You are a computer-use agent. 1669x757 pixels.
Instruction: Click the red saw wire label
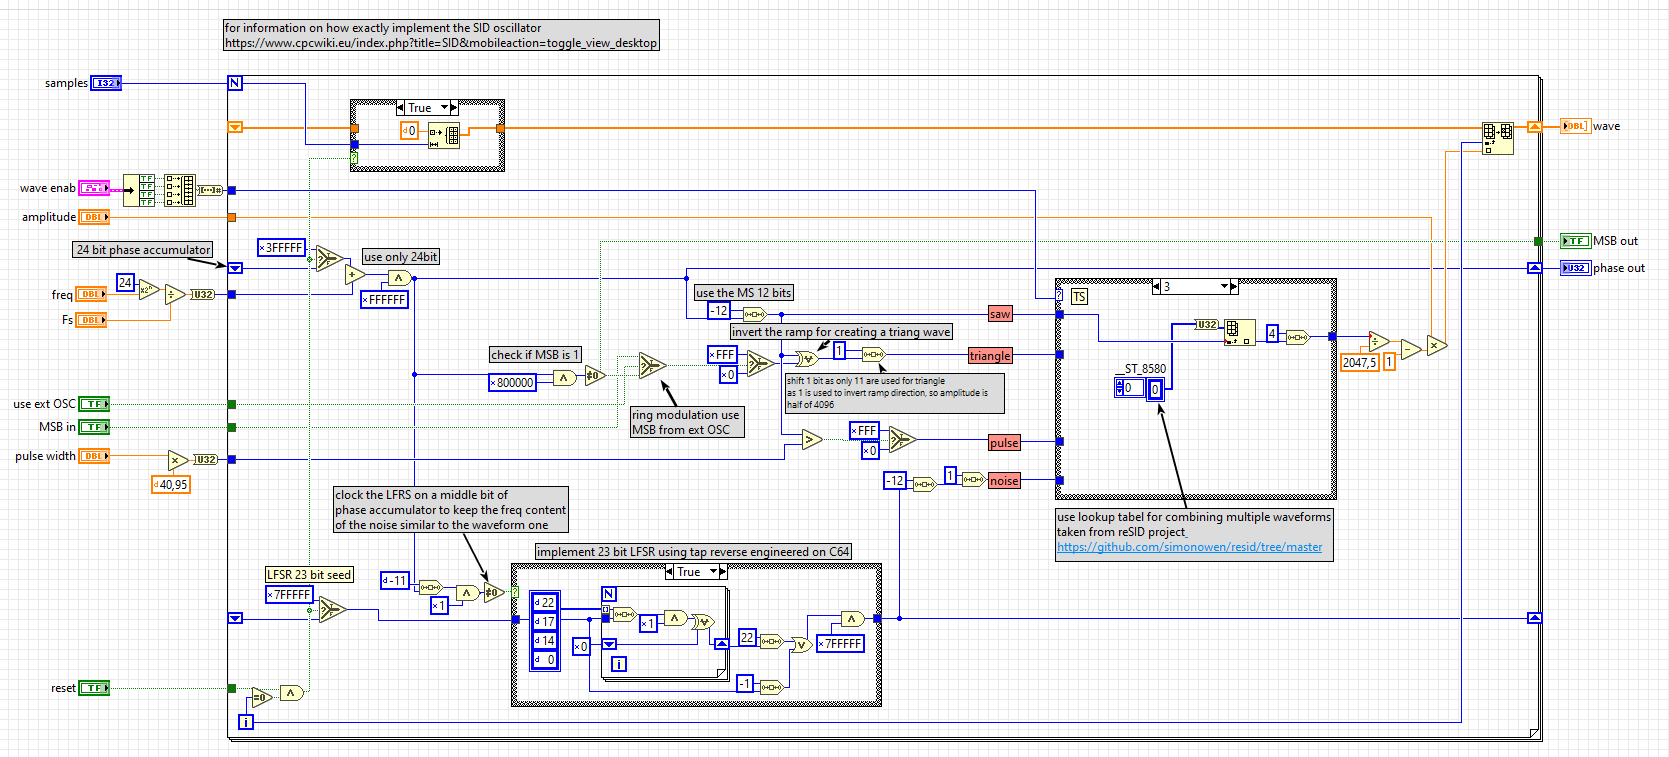(x=1000, y=314)
